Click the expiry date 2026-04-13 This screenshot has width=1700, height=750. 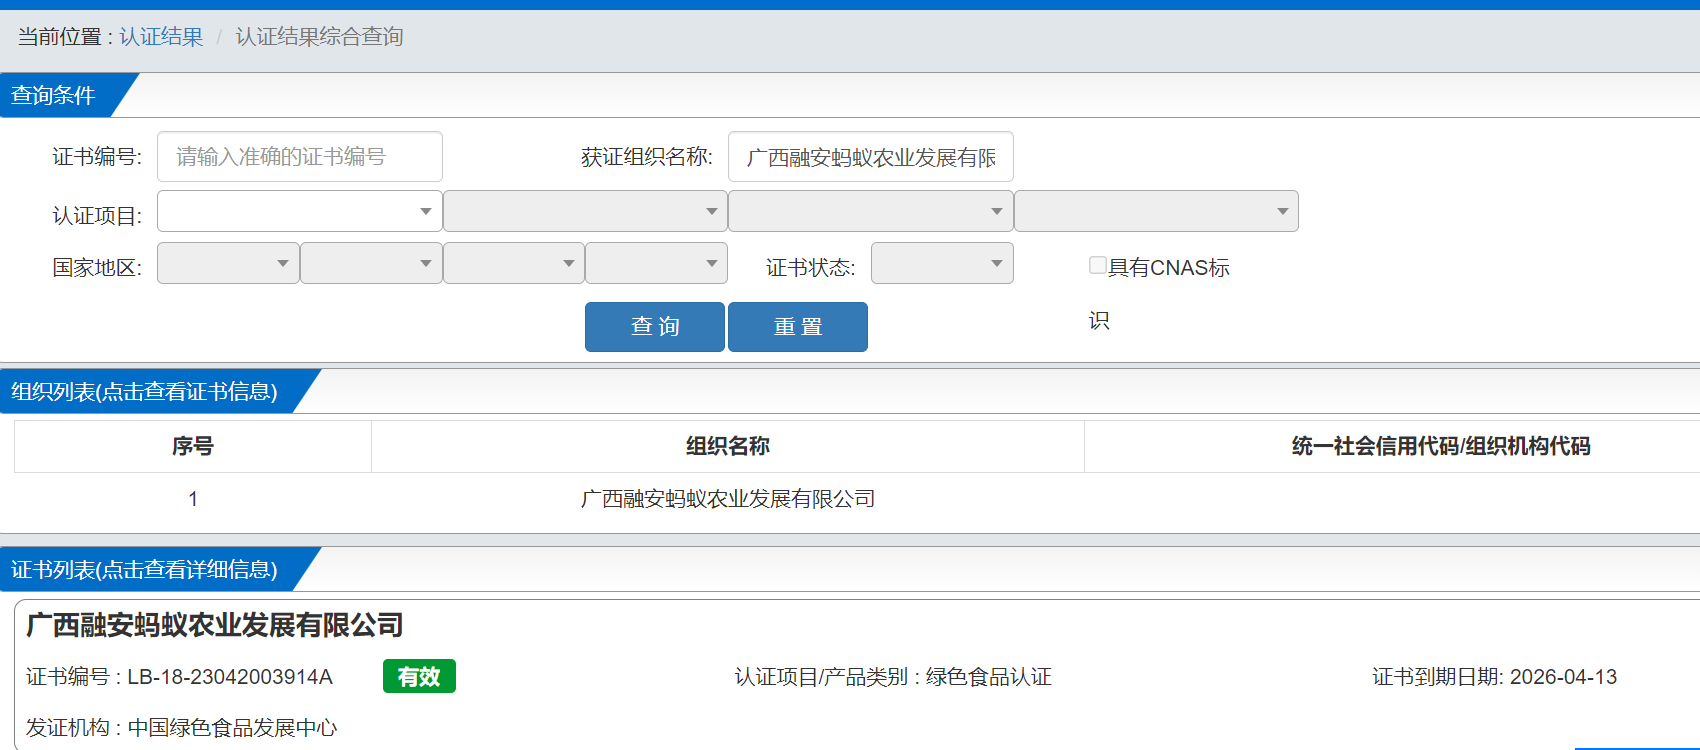pos(1563,677)
